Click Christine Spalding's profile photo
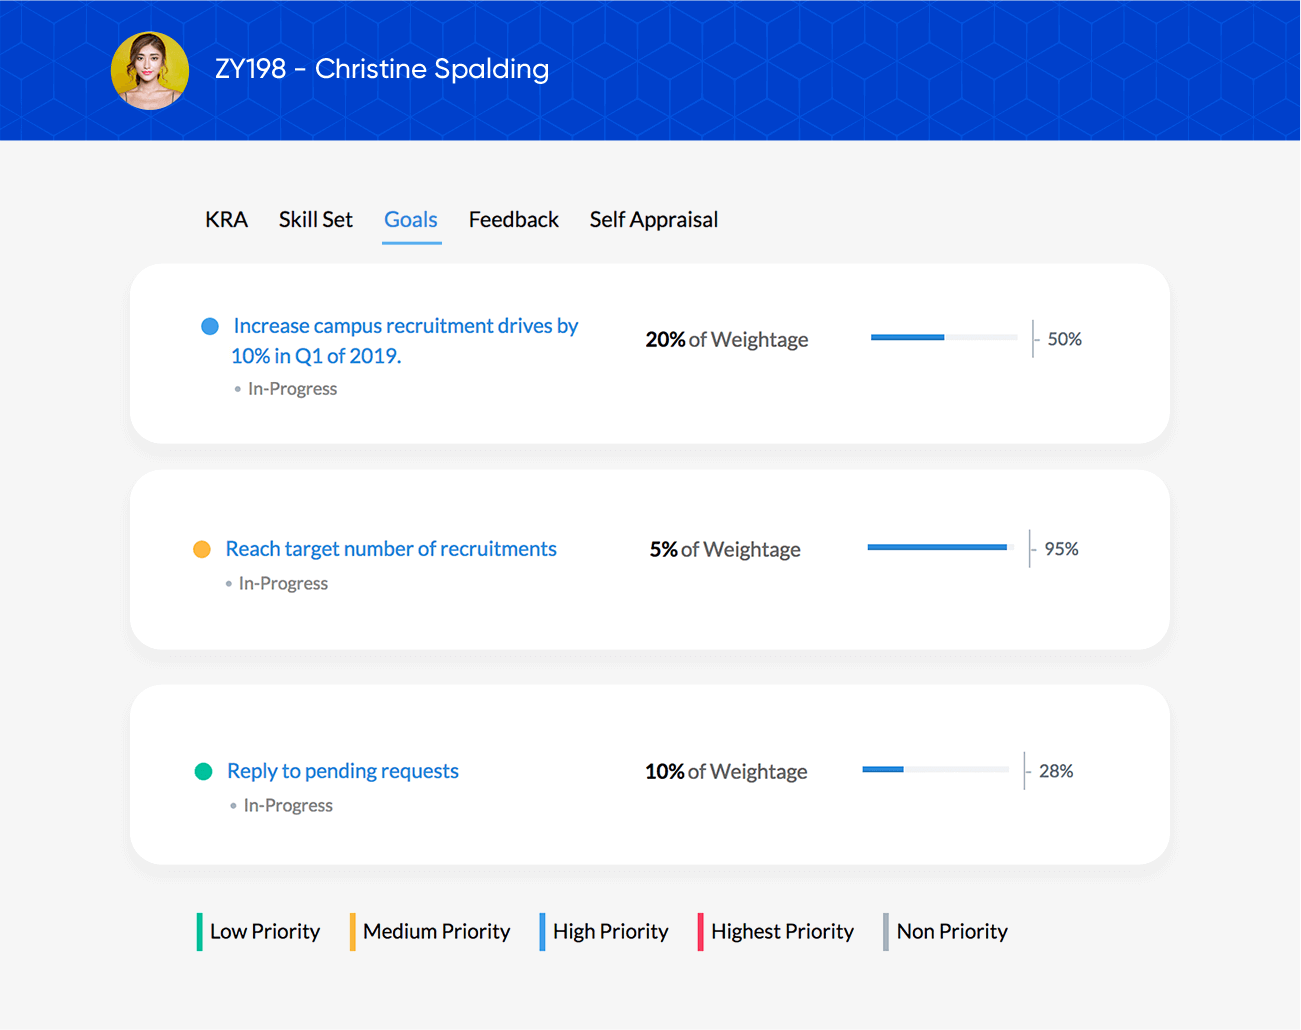The height and width of the screenshot is (1030, 1301). [150, 70]
